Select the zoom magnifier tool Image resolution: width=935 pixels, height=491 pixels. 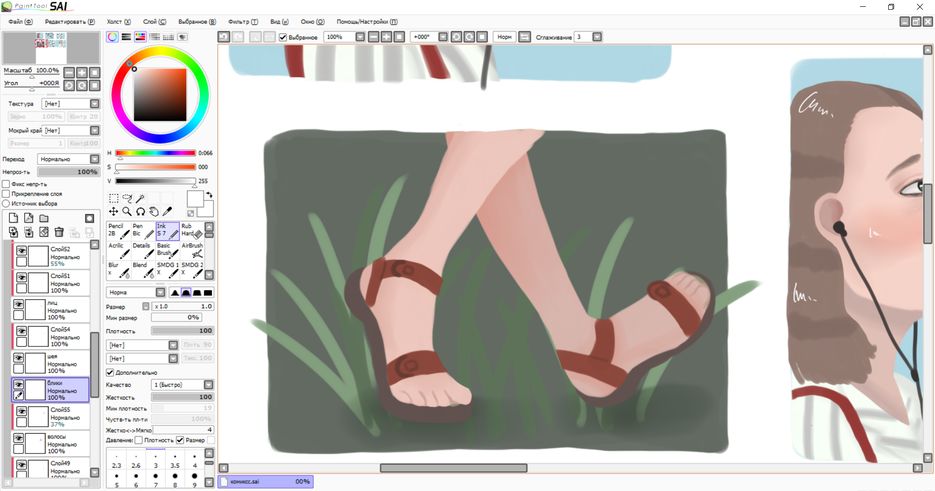tap(127, 211)
